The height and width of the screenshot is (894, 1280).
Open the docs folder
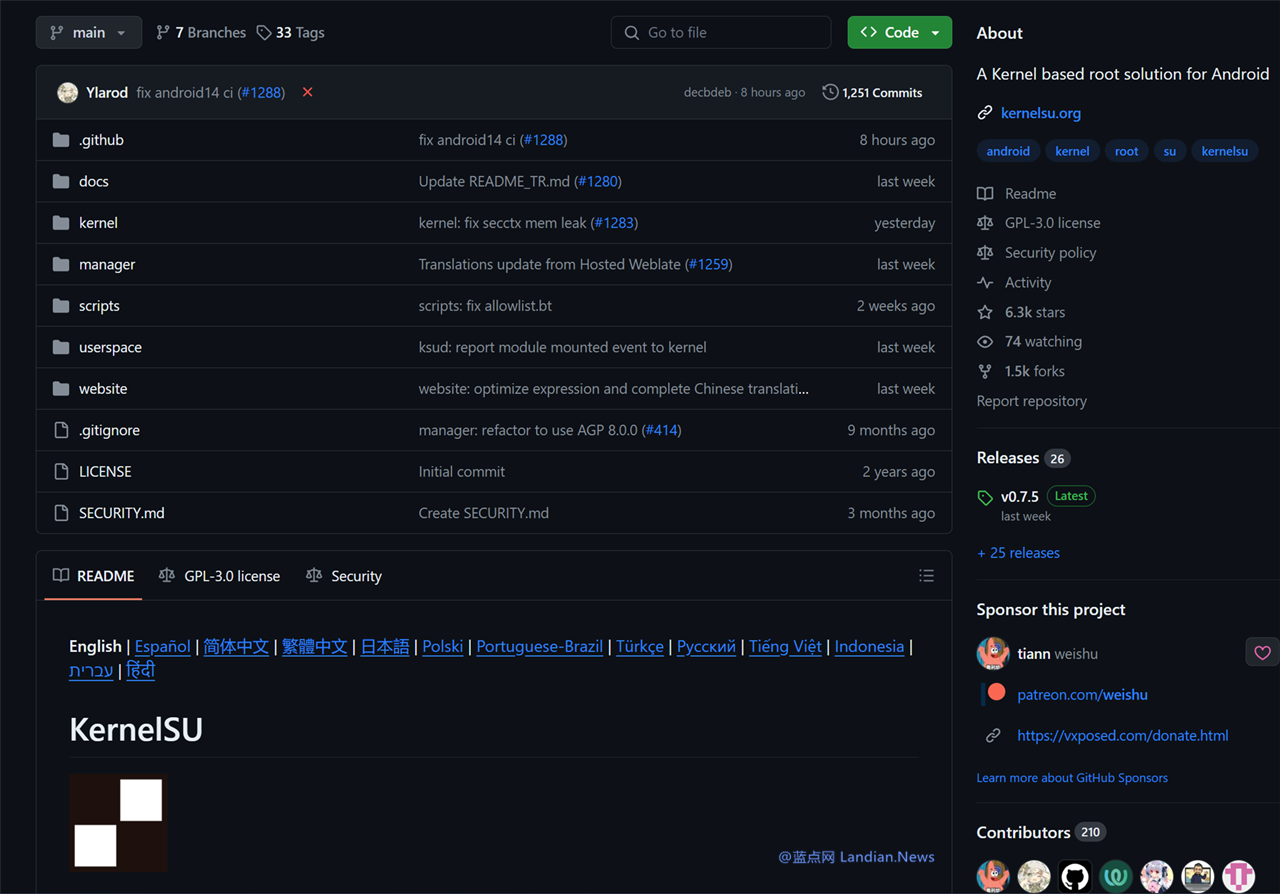click(94, 181)
